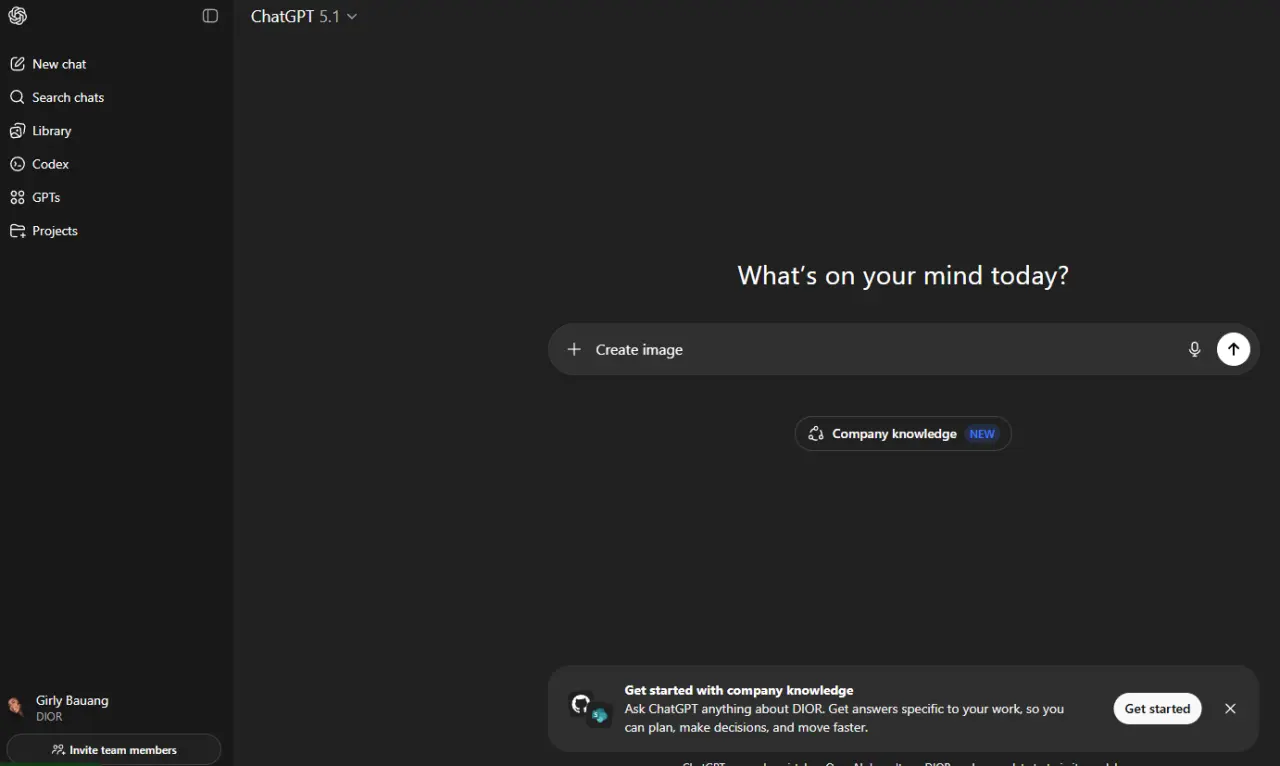Open the ChatGPT 5.1 model selector

pos(304,16)
